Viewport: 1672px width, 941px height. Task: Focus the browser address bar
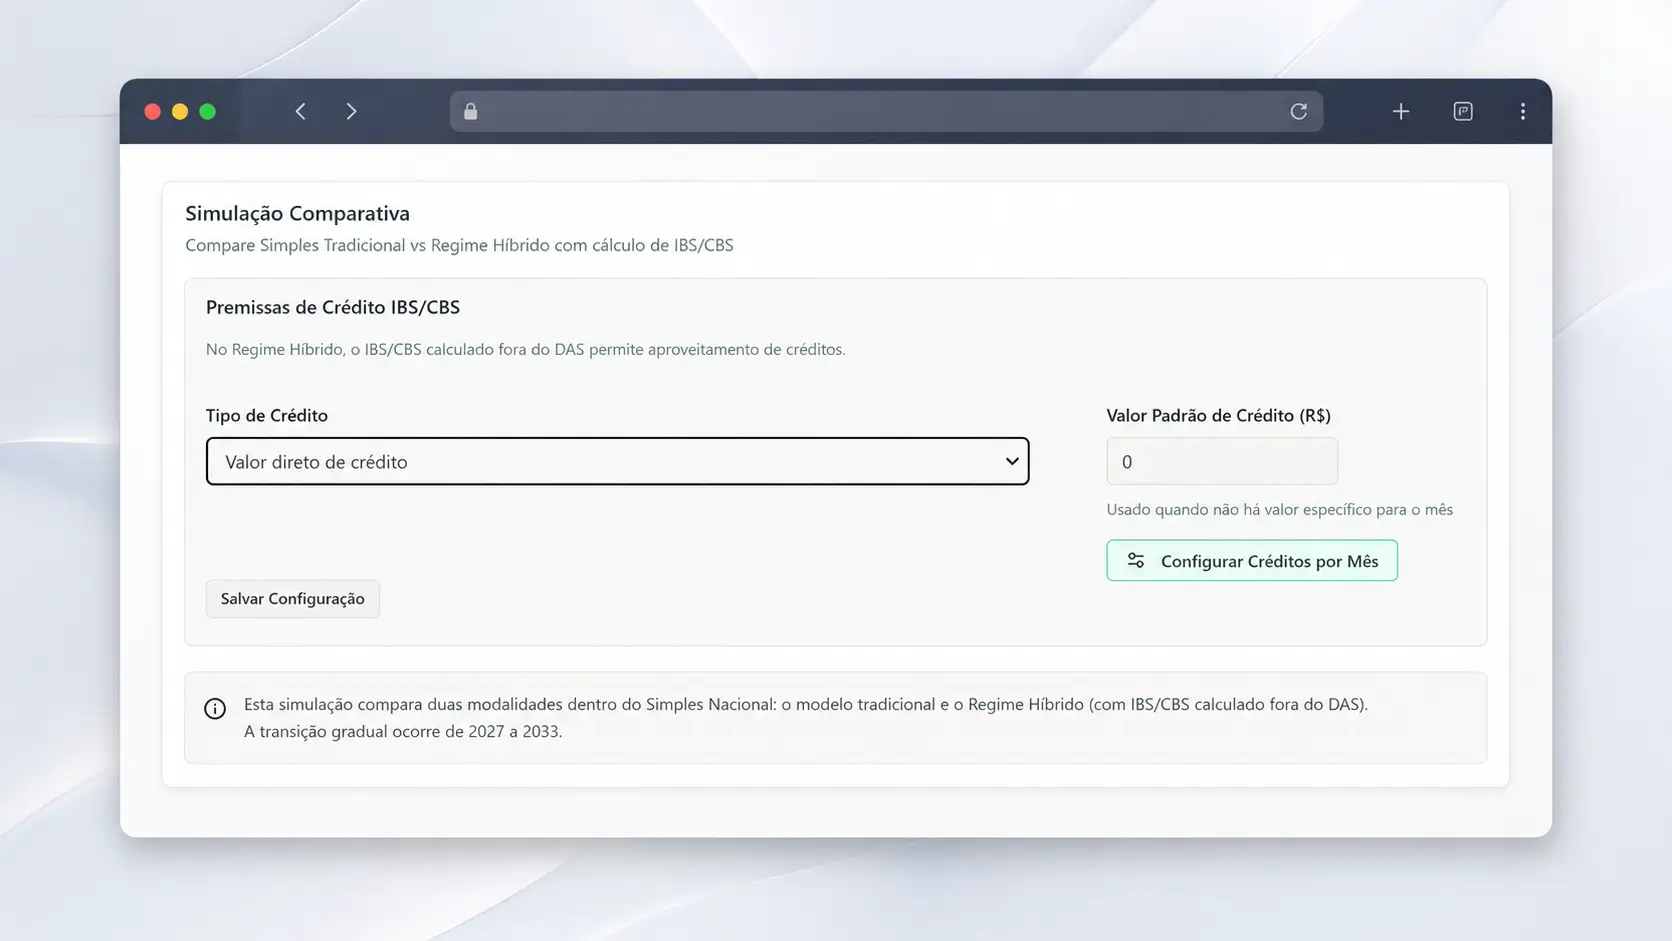(x=885, y=111)
